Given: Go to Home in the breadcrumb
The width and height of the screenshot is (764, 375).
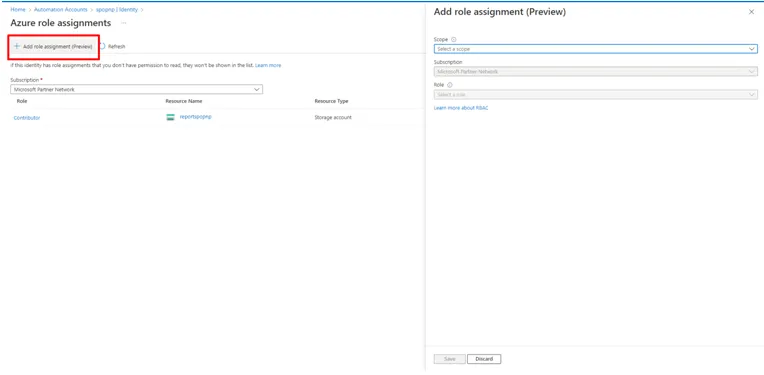Looking at the screenshot, I should click(x=18, y=9).
